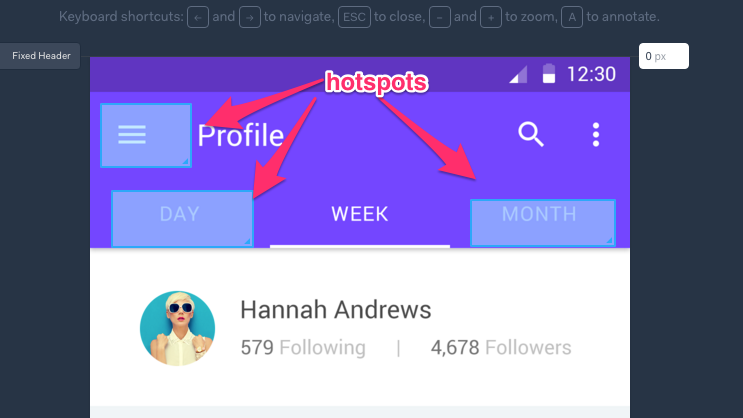Select the MONTH tab hotspot
This screenshot has height=418, width=743.
click(x=543, y=223)
